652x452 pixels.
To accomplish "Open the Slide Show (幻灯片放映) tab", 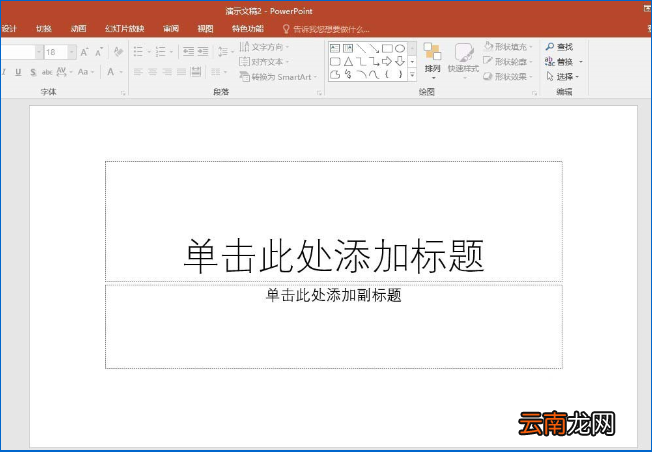I will 124,29.
